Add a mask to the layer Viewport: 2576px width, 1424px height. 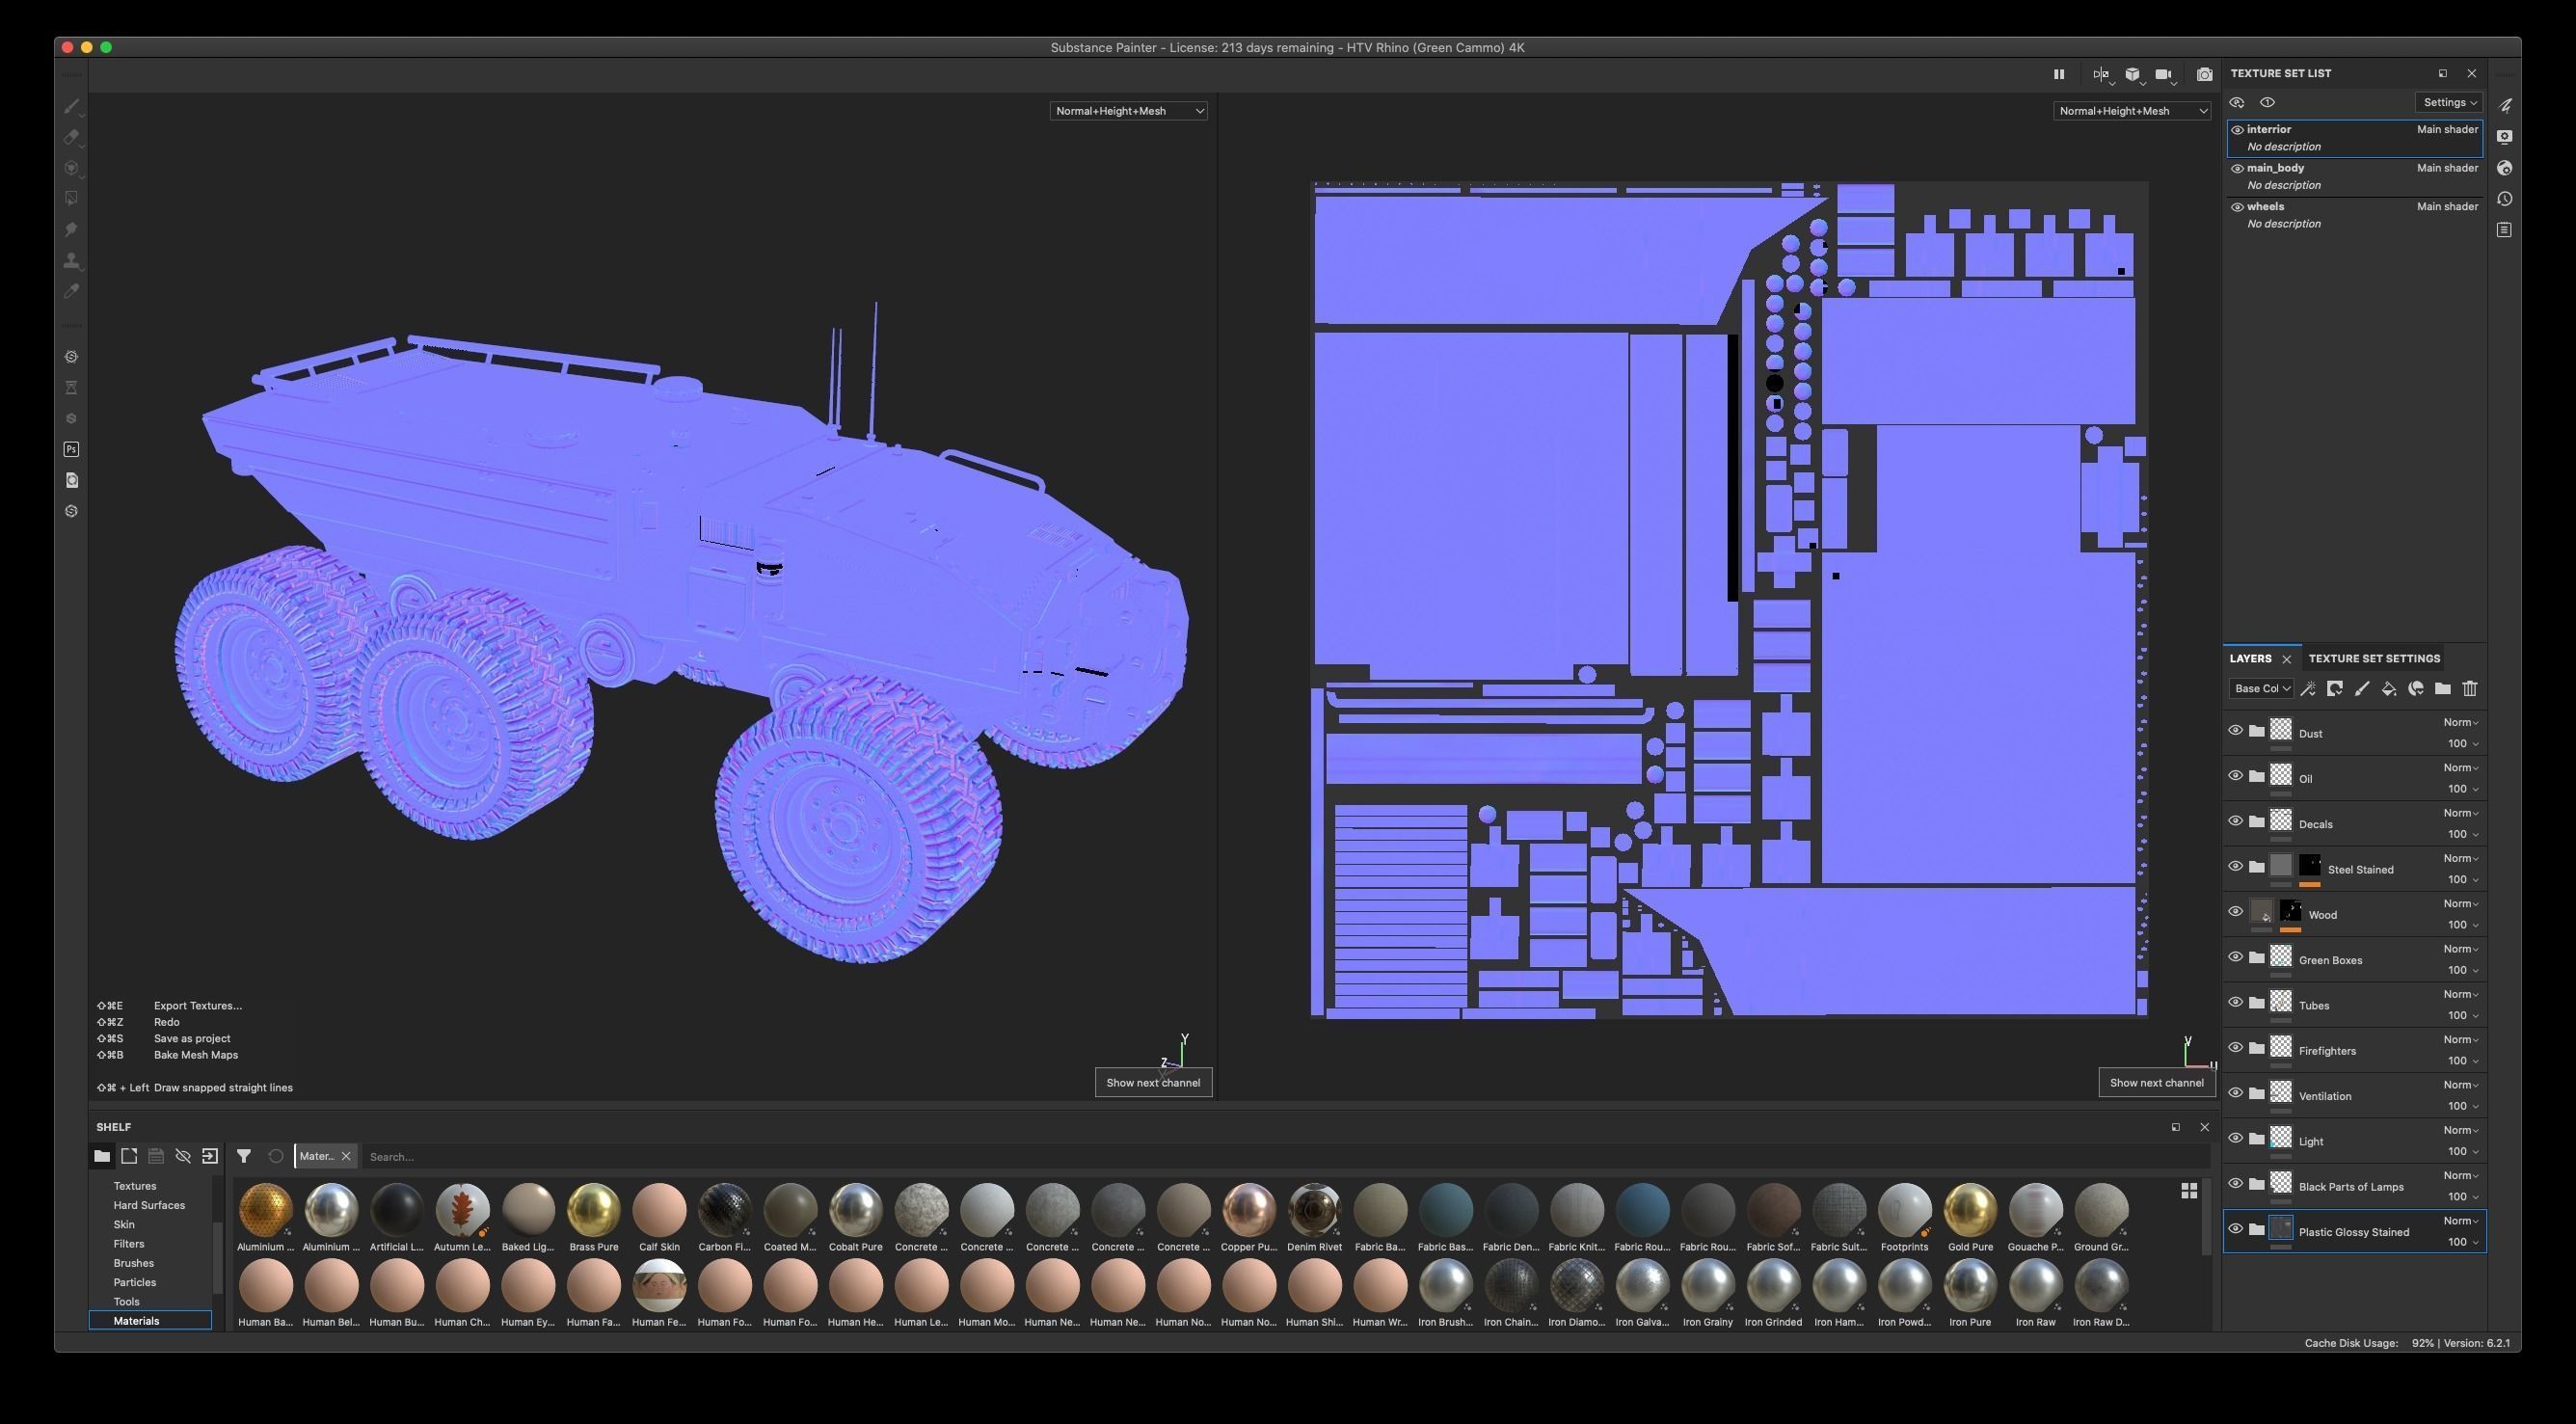[x=2335, y=688]
